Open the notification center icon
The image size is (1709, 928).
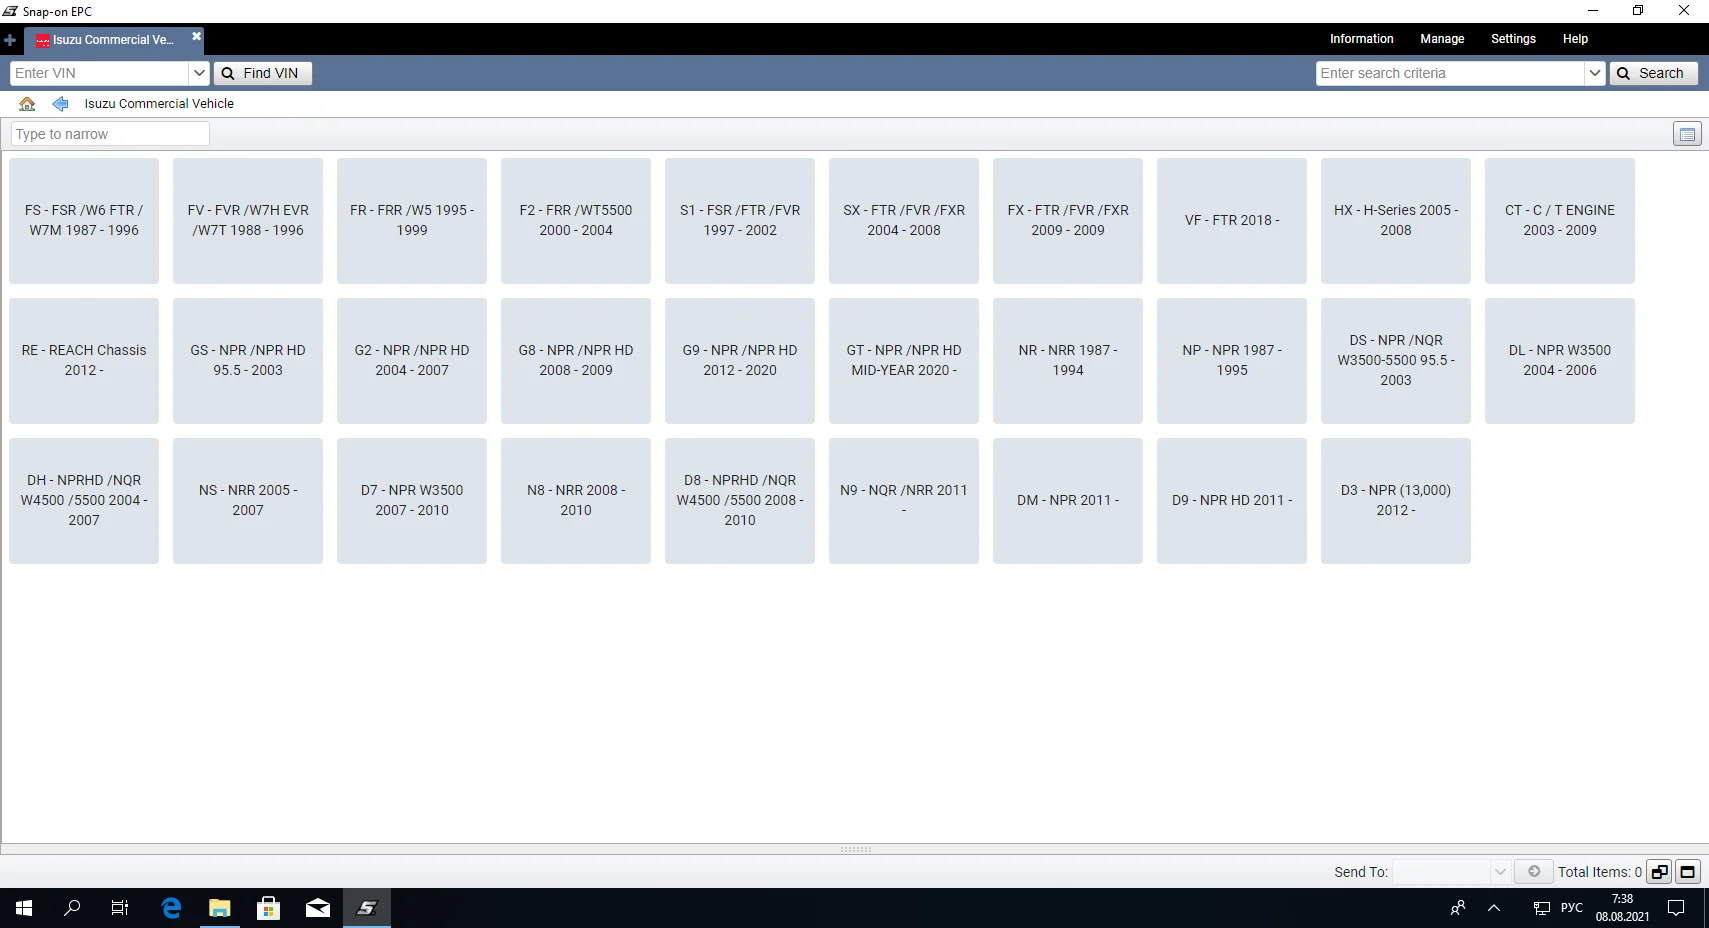coord(1676,908)
